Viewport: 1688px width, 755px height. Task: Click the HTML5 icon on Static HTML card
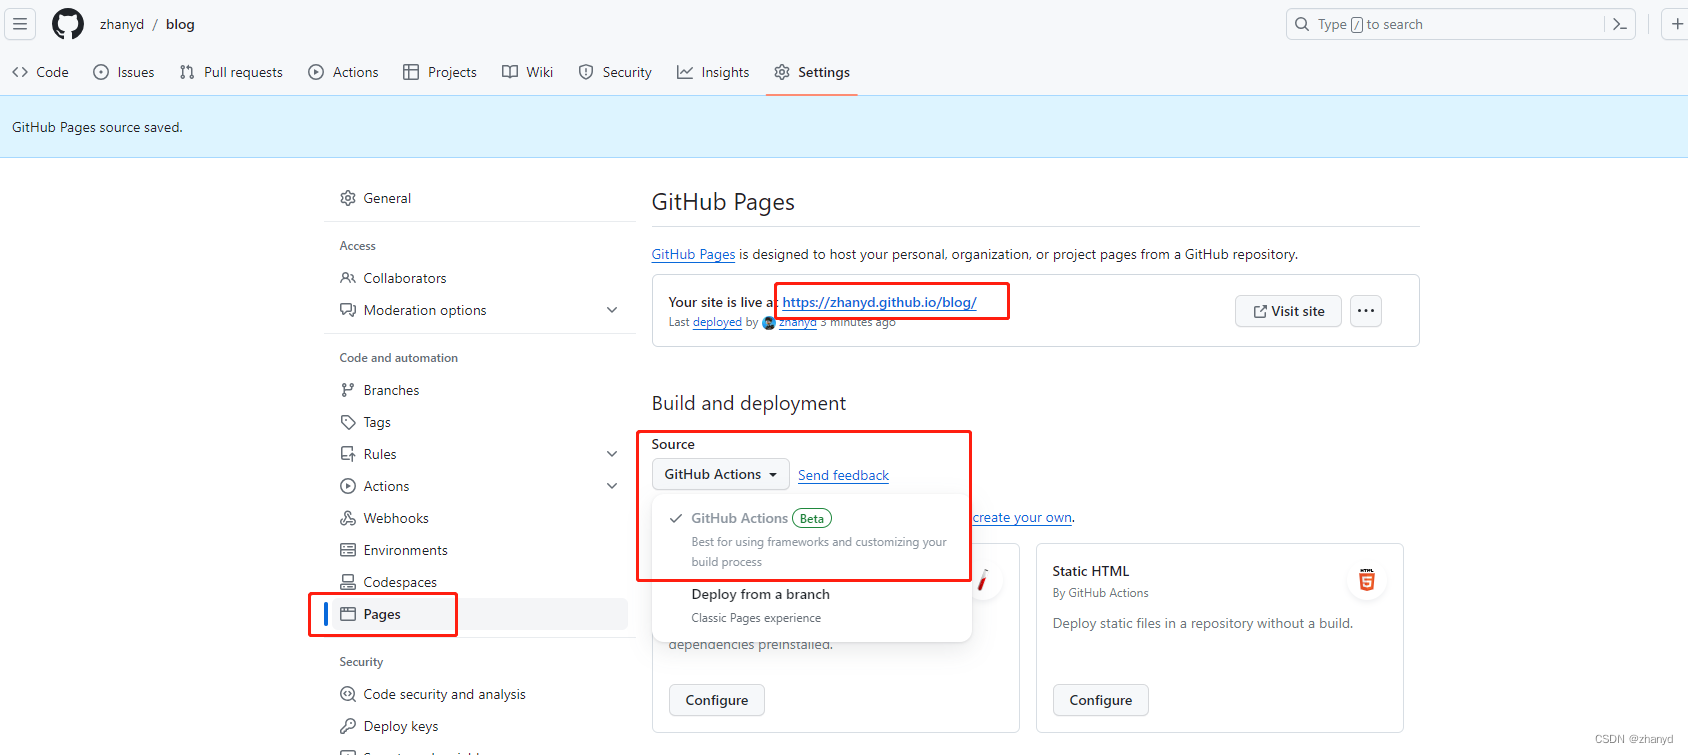coord(1366,580)
